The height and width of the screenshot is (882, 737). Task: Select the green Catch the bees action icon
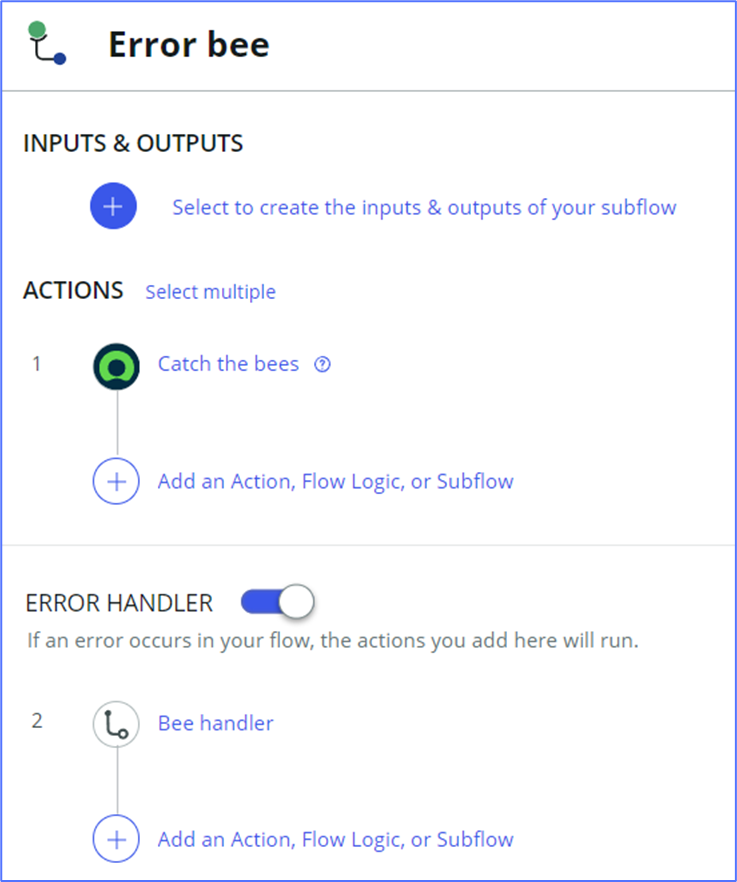tap(116, 363)
